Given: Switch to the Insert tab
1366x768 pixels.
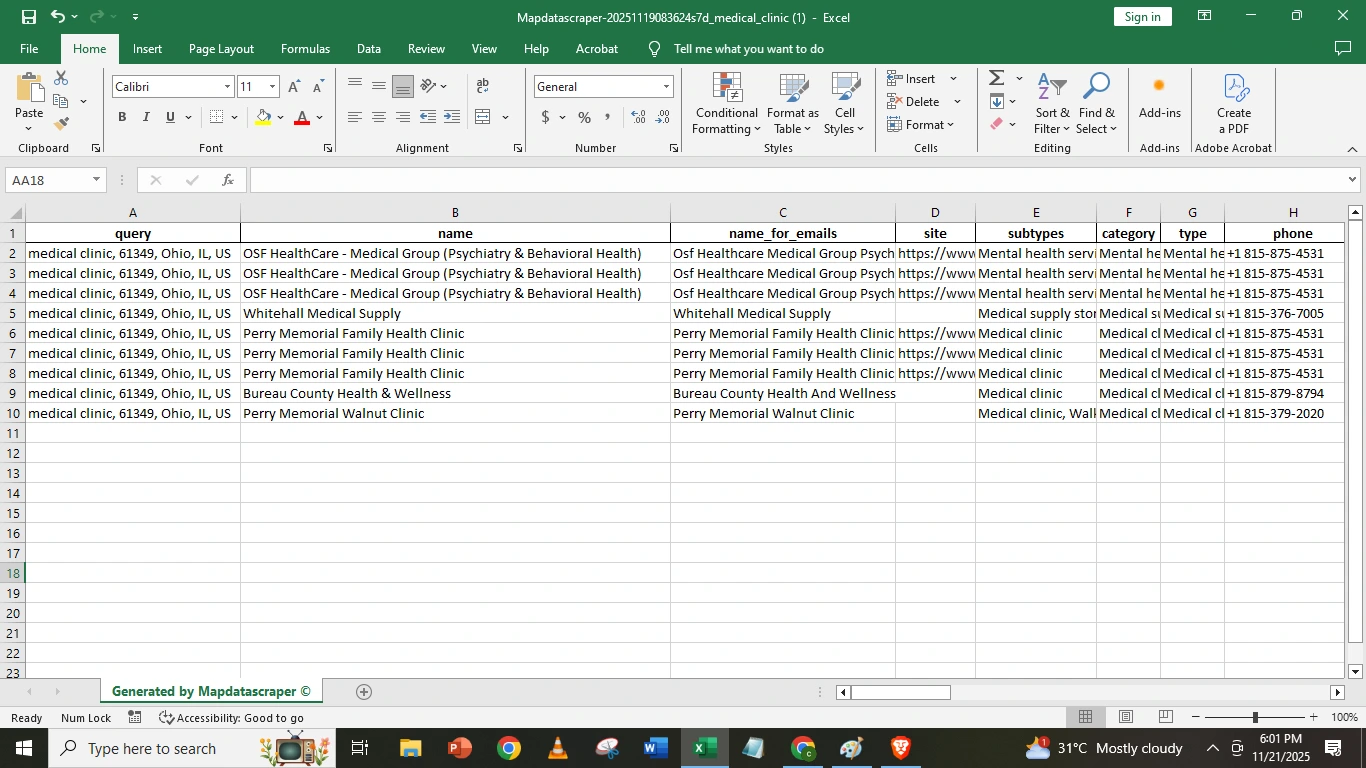Looking at the screenshot, I should tap(147, 49).
